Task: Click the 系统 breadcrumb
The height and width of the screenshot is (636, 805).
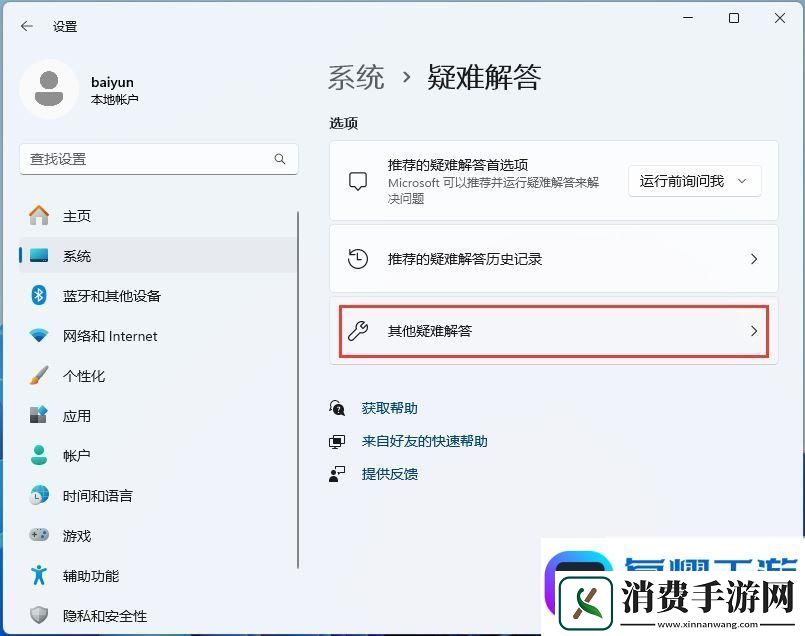Action: [x=356, y=78]
